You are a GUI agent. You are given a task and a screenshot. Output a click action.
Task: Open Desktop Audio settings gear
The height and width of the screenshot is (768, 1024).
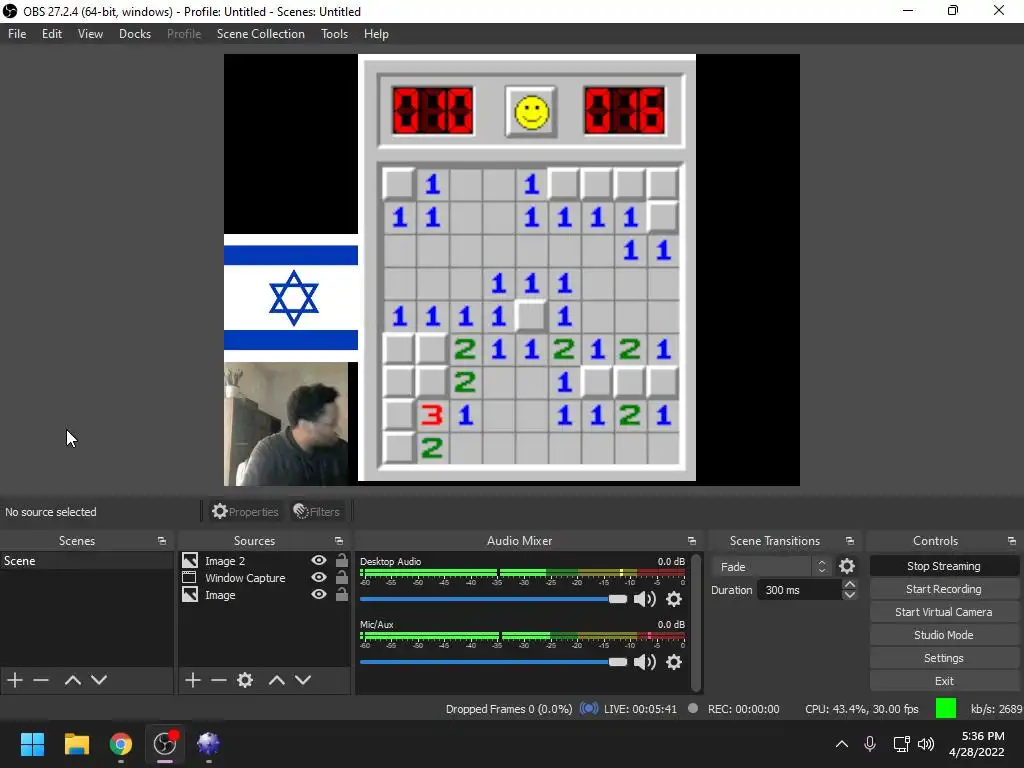(x=674, y=599)
